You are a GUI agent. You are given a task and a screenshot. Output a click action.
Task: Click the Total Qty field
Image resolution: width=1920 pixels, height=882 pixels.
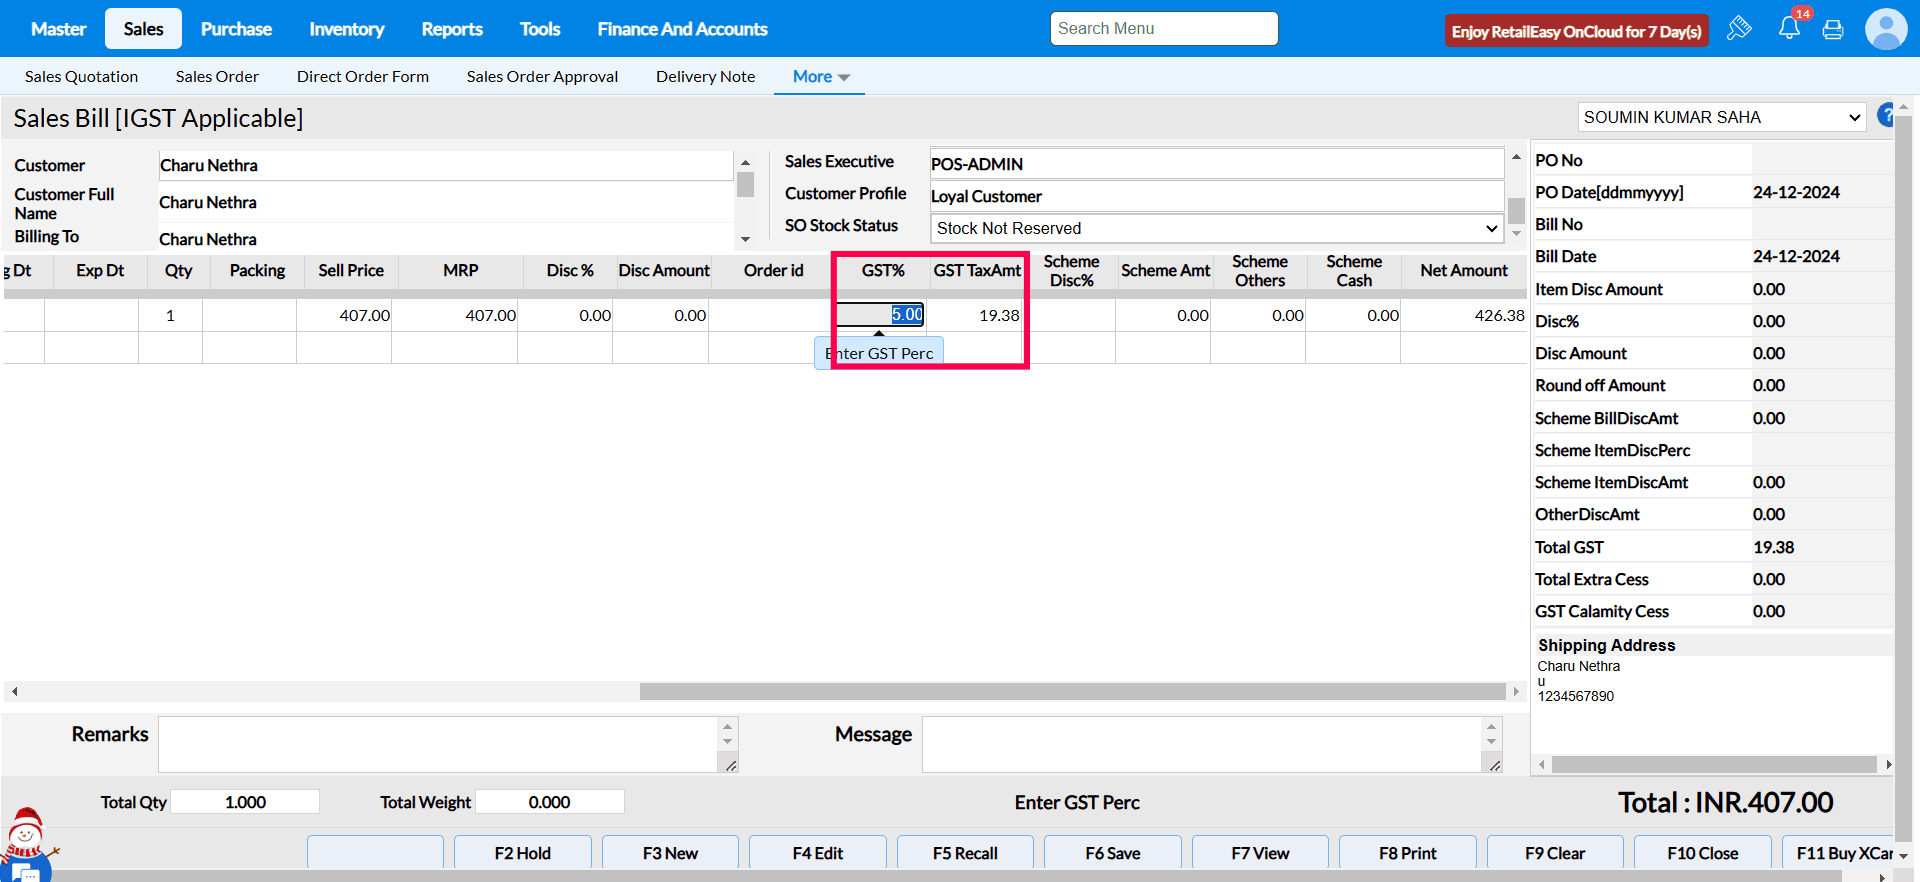click(x=245, y=802)
